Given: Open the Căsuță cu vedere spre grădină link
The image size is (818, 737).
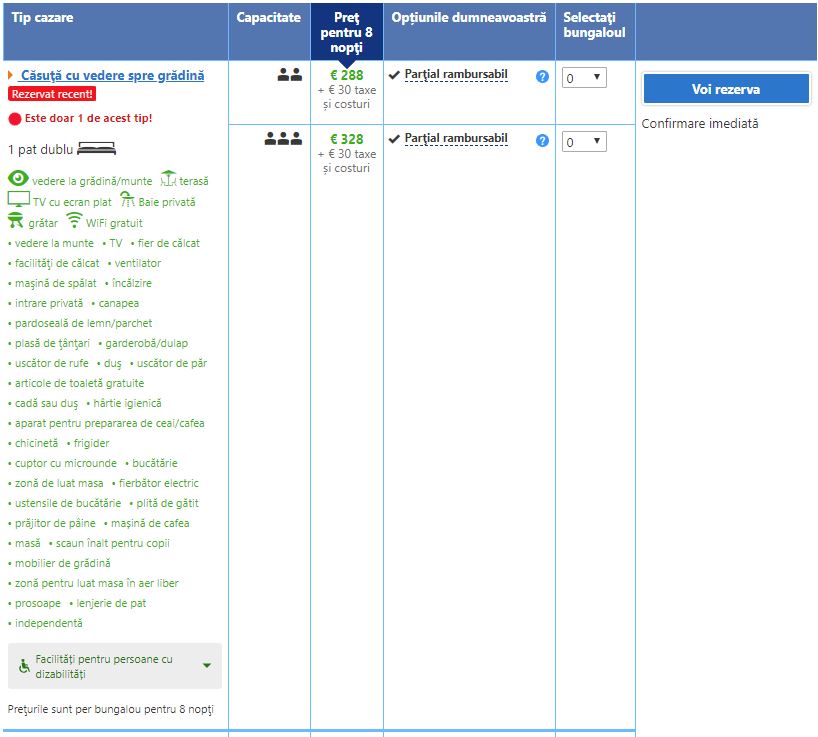Looking at the screenshot, I should (x=112, y=75).
